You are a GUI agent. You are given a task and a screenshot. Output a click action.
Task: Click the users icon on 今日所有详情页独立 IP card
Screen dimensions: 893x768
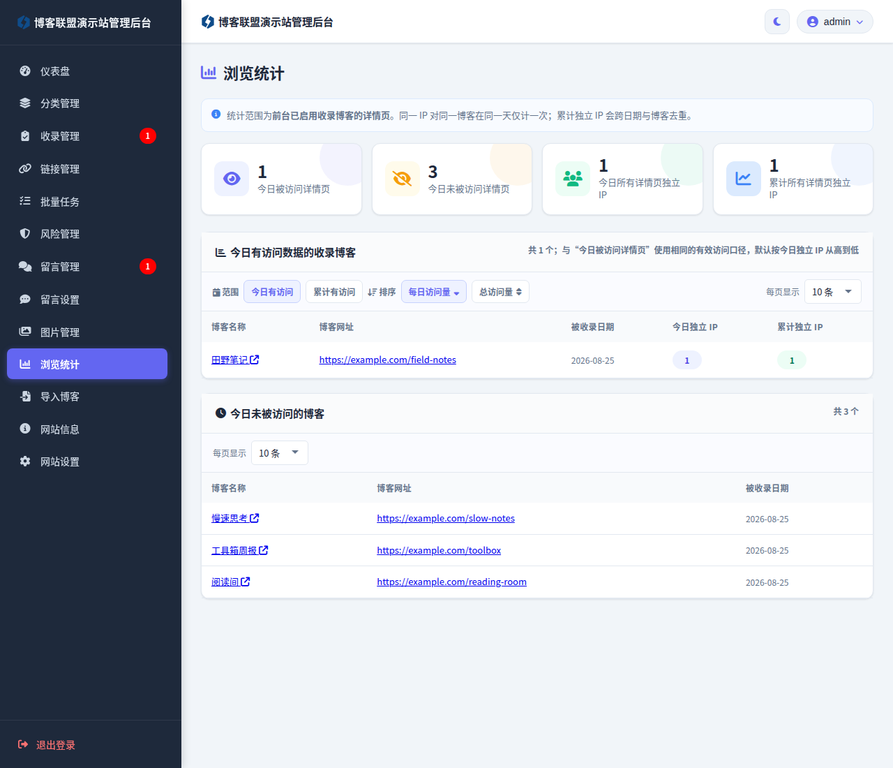point(572,179)
